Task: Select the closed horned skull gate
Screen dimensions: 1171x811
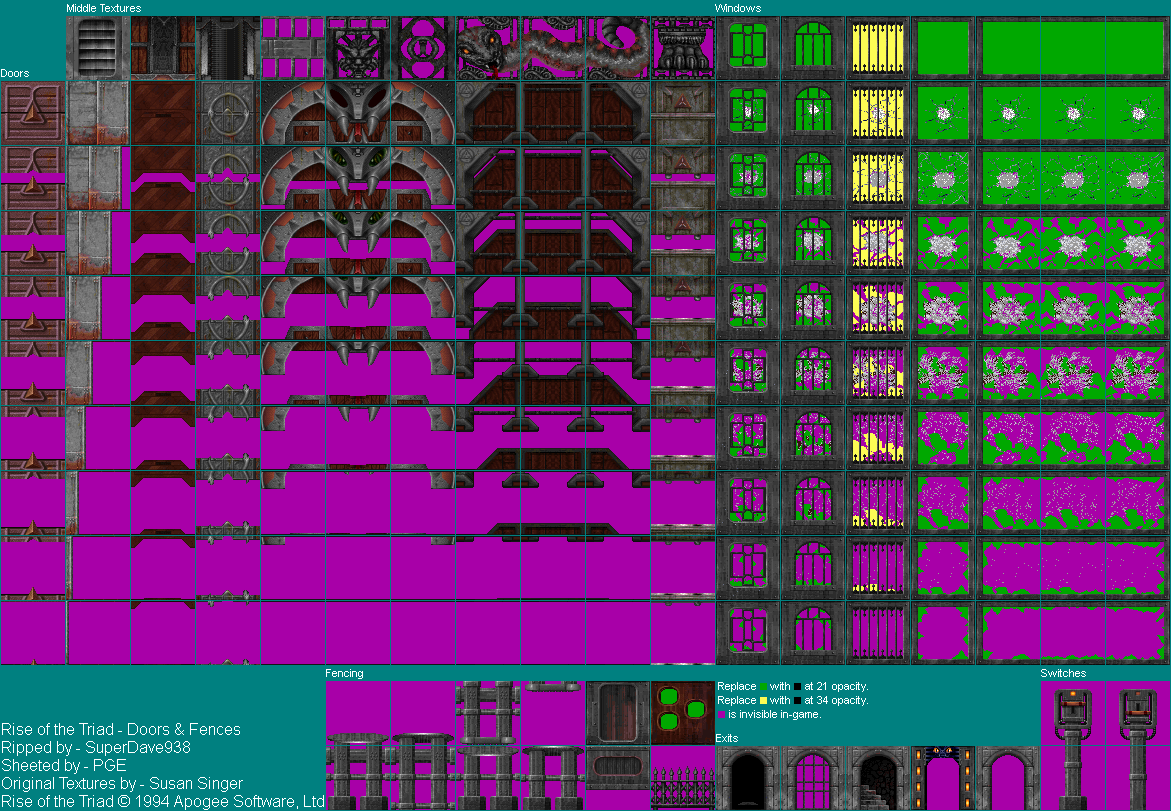Action: coord(358,113)
